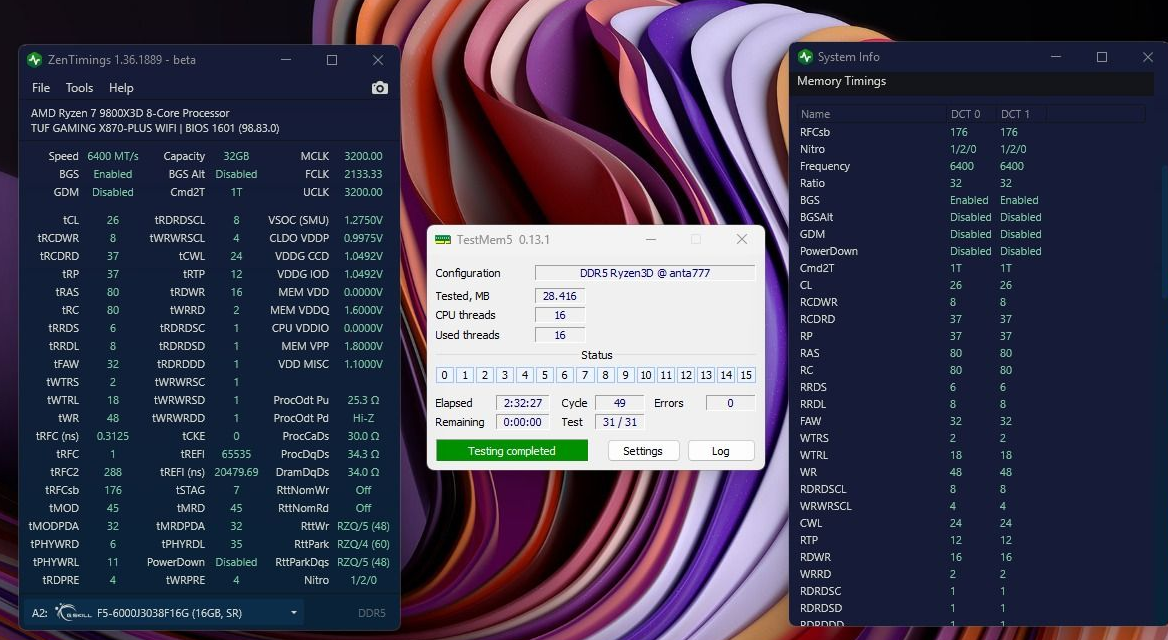This screenshot has height=640, width=1168.
Task: Click the Configuration field in TestMem5
Action: pyautogui.click(x=645, y=273)
